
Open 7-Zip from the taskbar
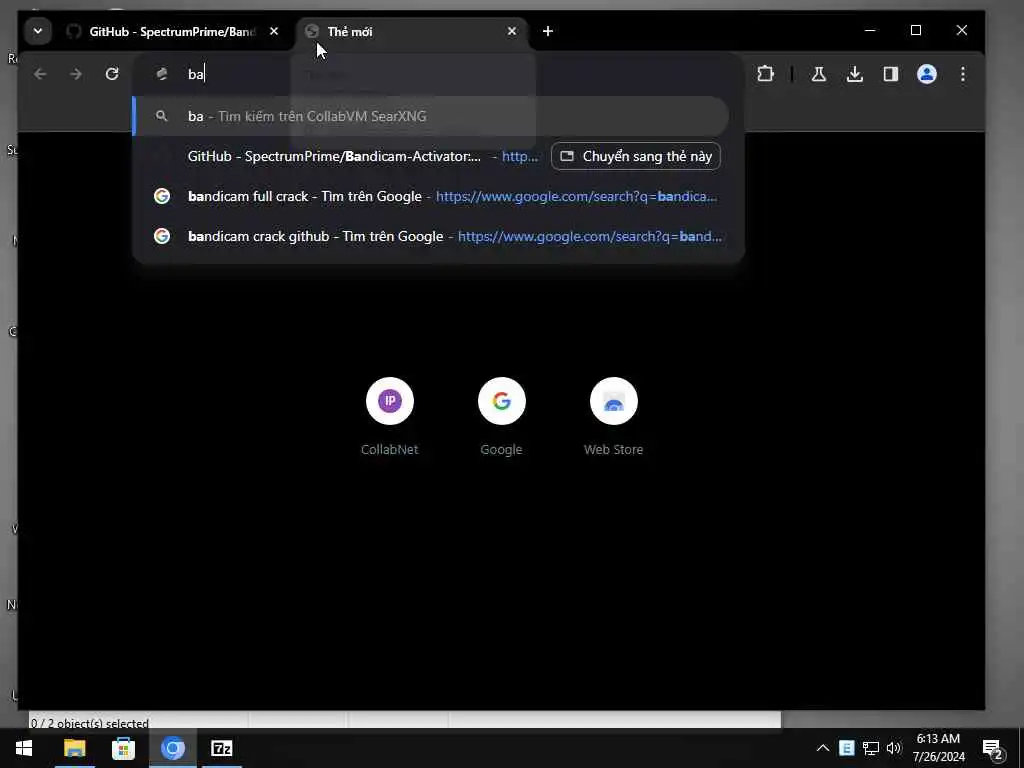[222, 748]
